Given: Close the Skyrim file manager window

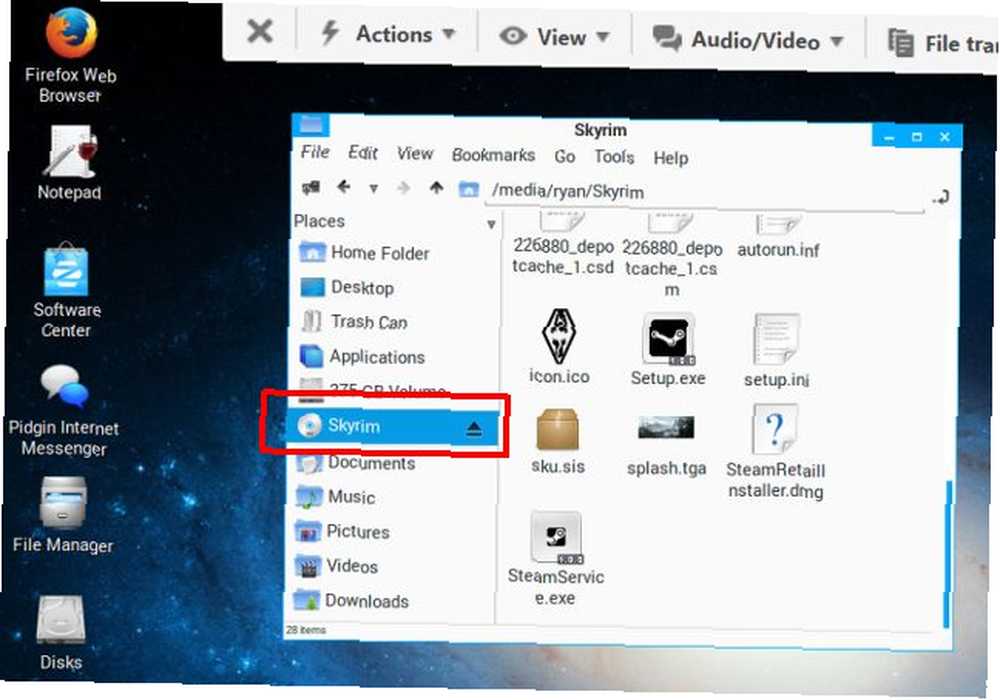Looking at the screenshot, I should (945, 137).
